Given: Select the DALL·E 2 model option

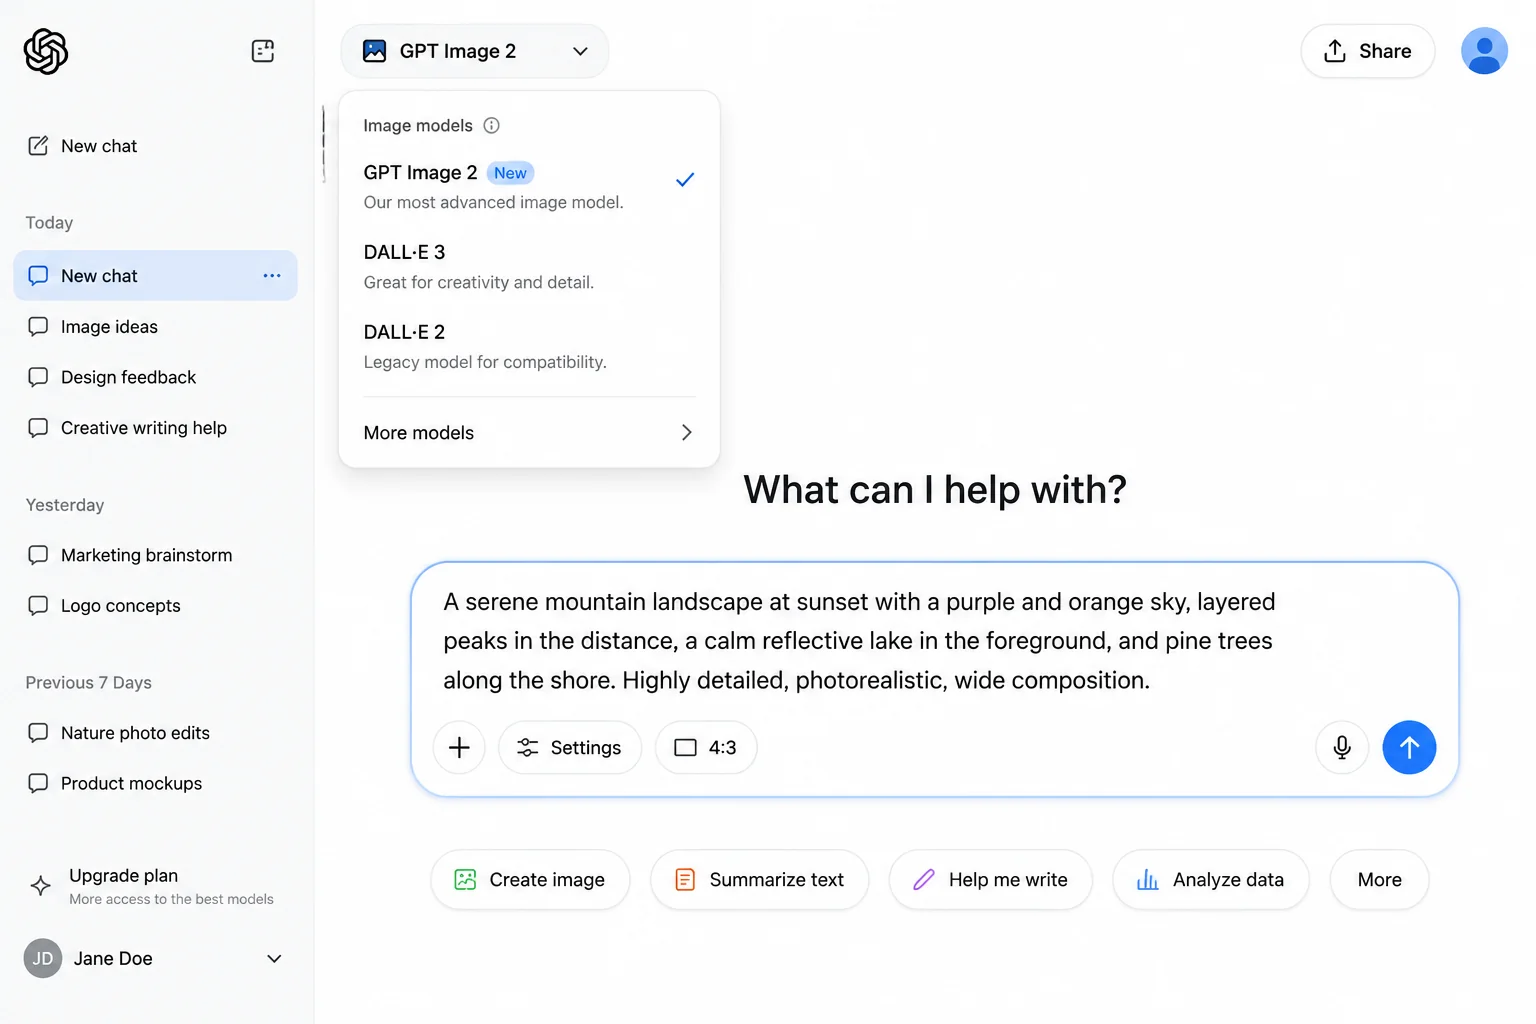Looking at the screenshot, I should coord(529,347).
